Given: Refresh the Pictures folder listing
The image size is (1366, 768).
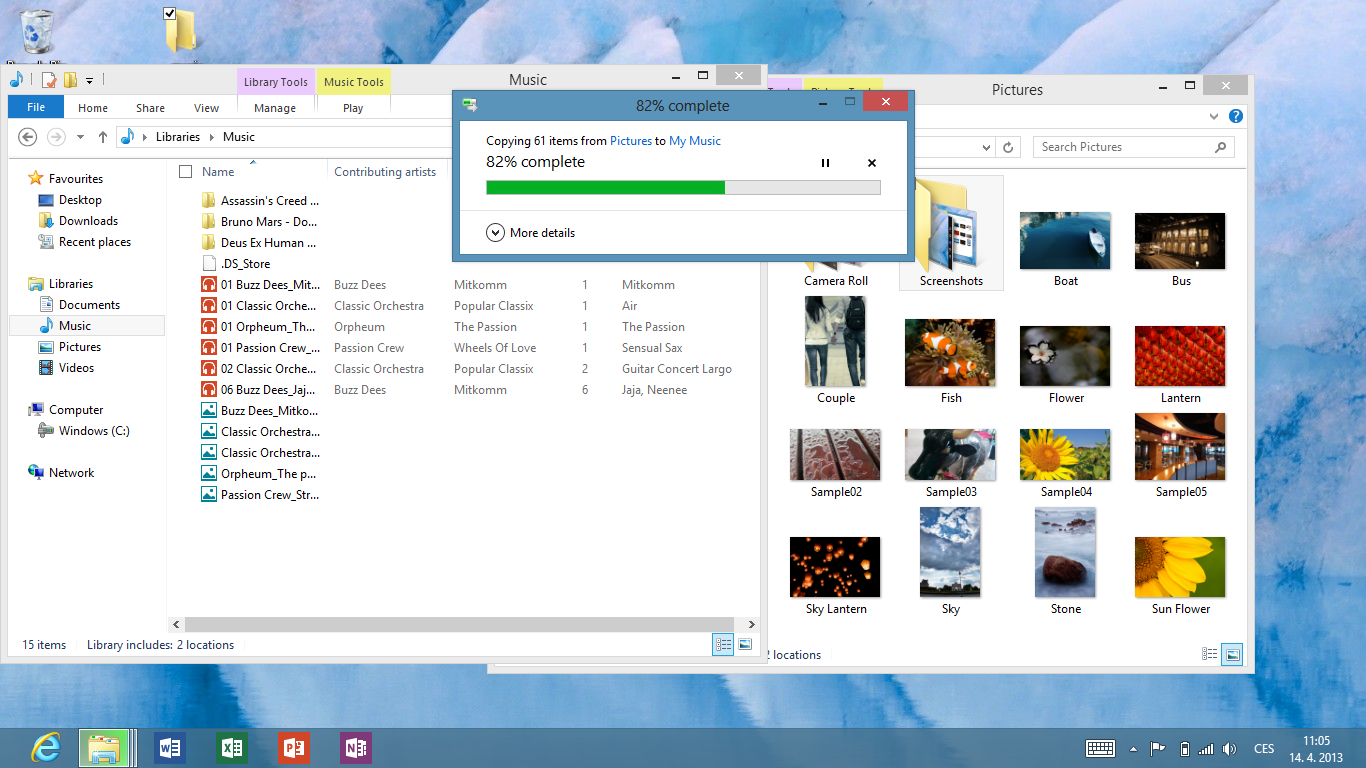Looking at the screenshot, I should 1009,147.
